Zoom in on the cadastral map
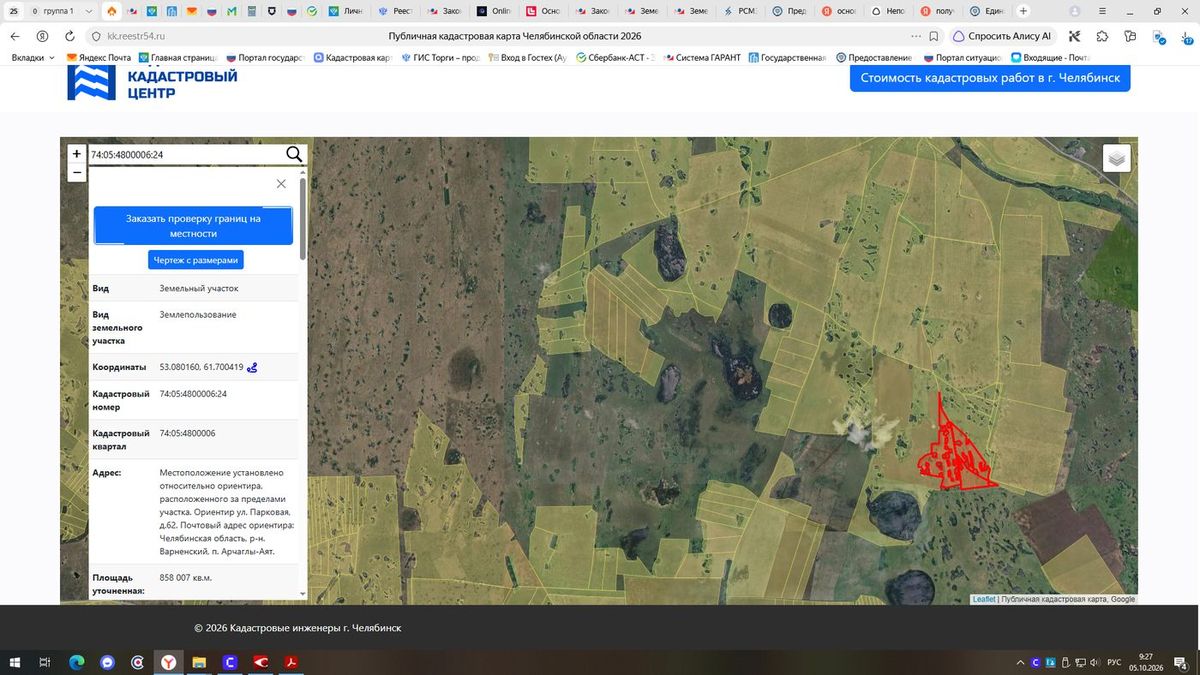1200x675 pixels. [77, 154]
